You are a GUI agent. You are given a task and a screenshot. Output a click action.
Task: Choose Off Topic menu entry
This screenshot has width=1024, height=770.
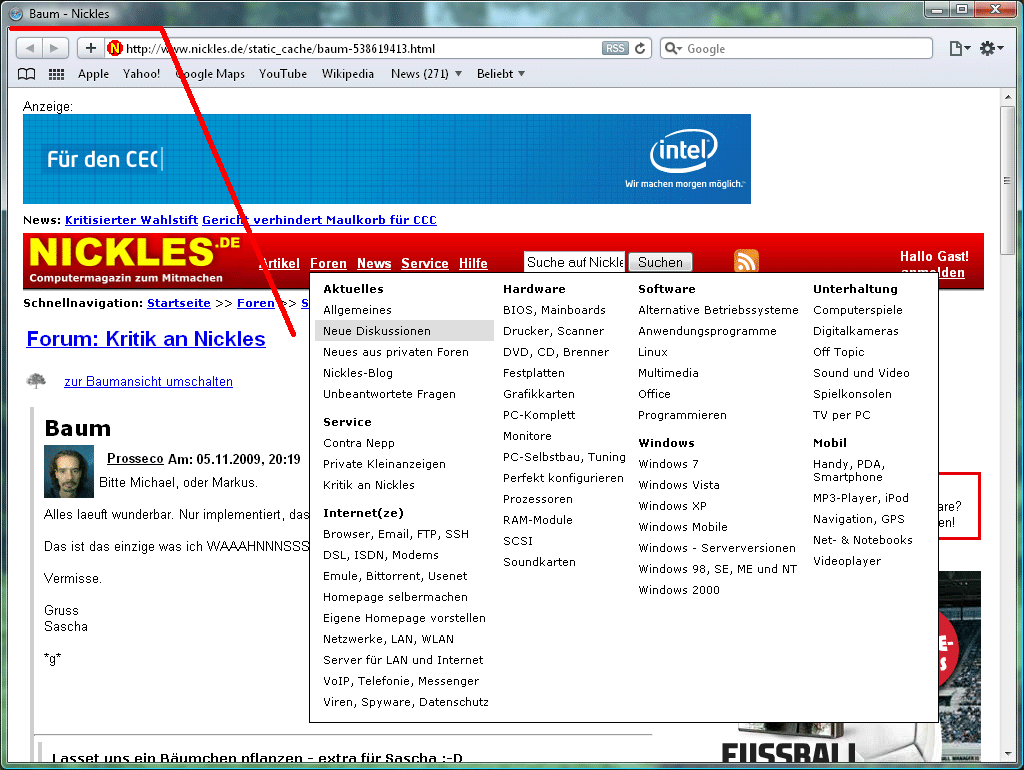(839, 352)
